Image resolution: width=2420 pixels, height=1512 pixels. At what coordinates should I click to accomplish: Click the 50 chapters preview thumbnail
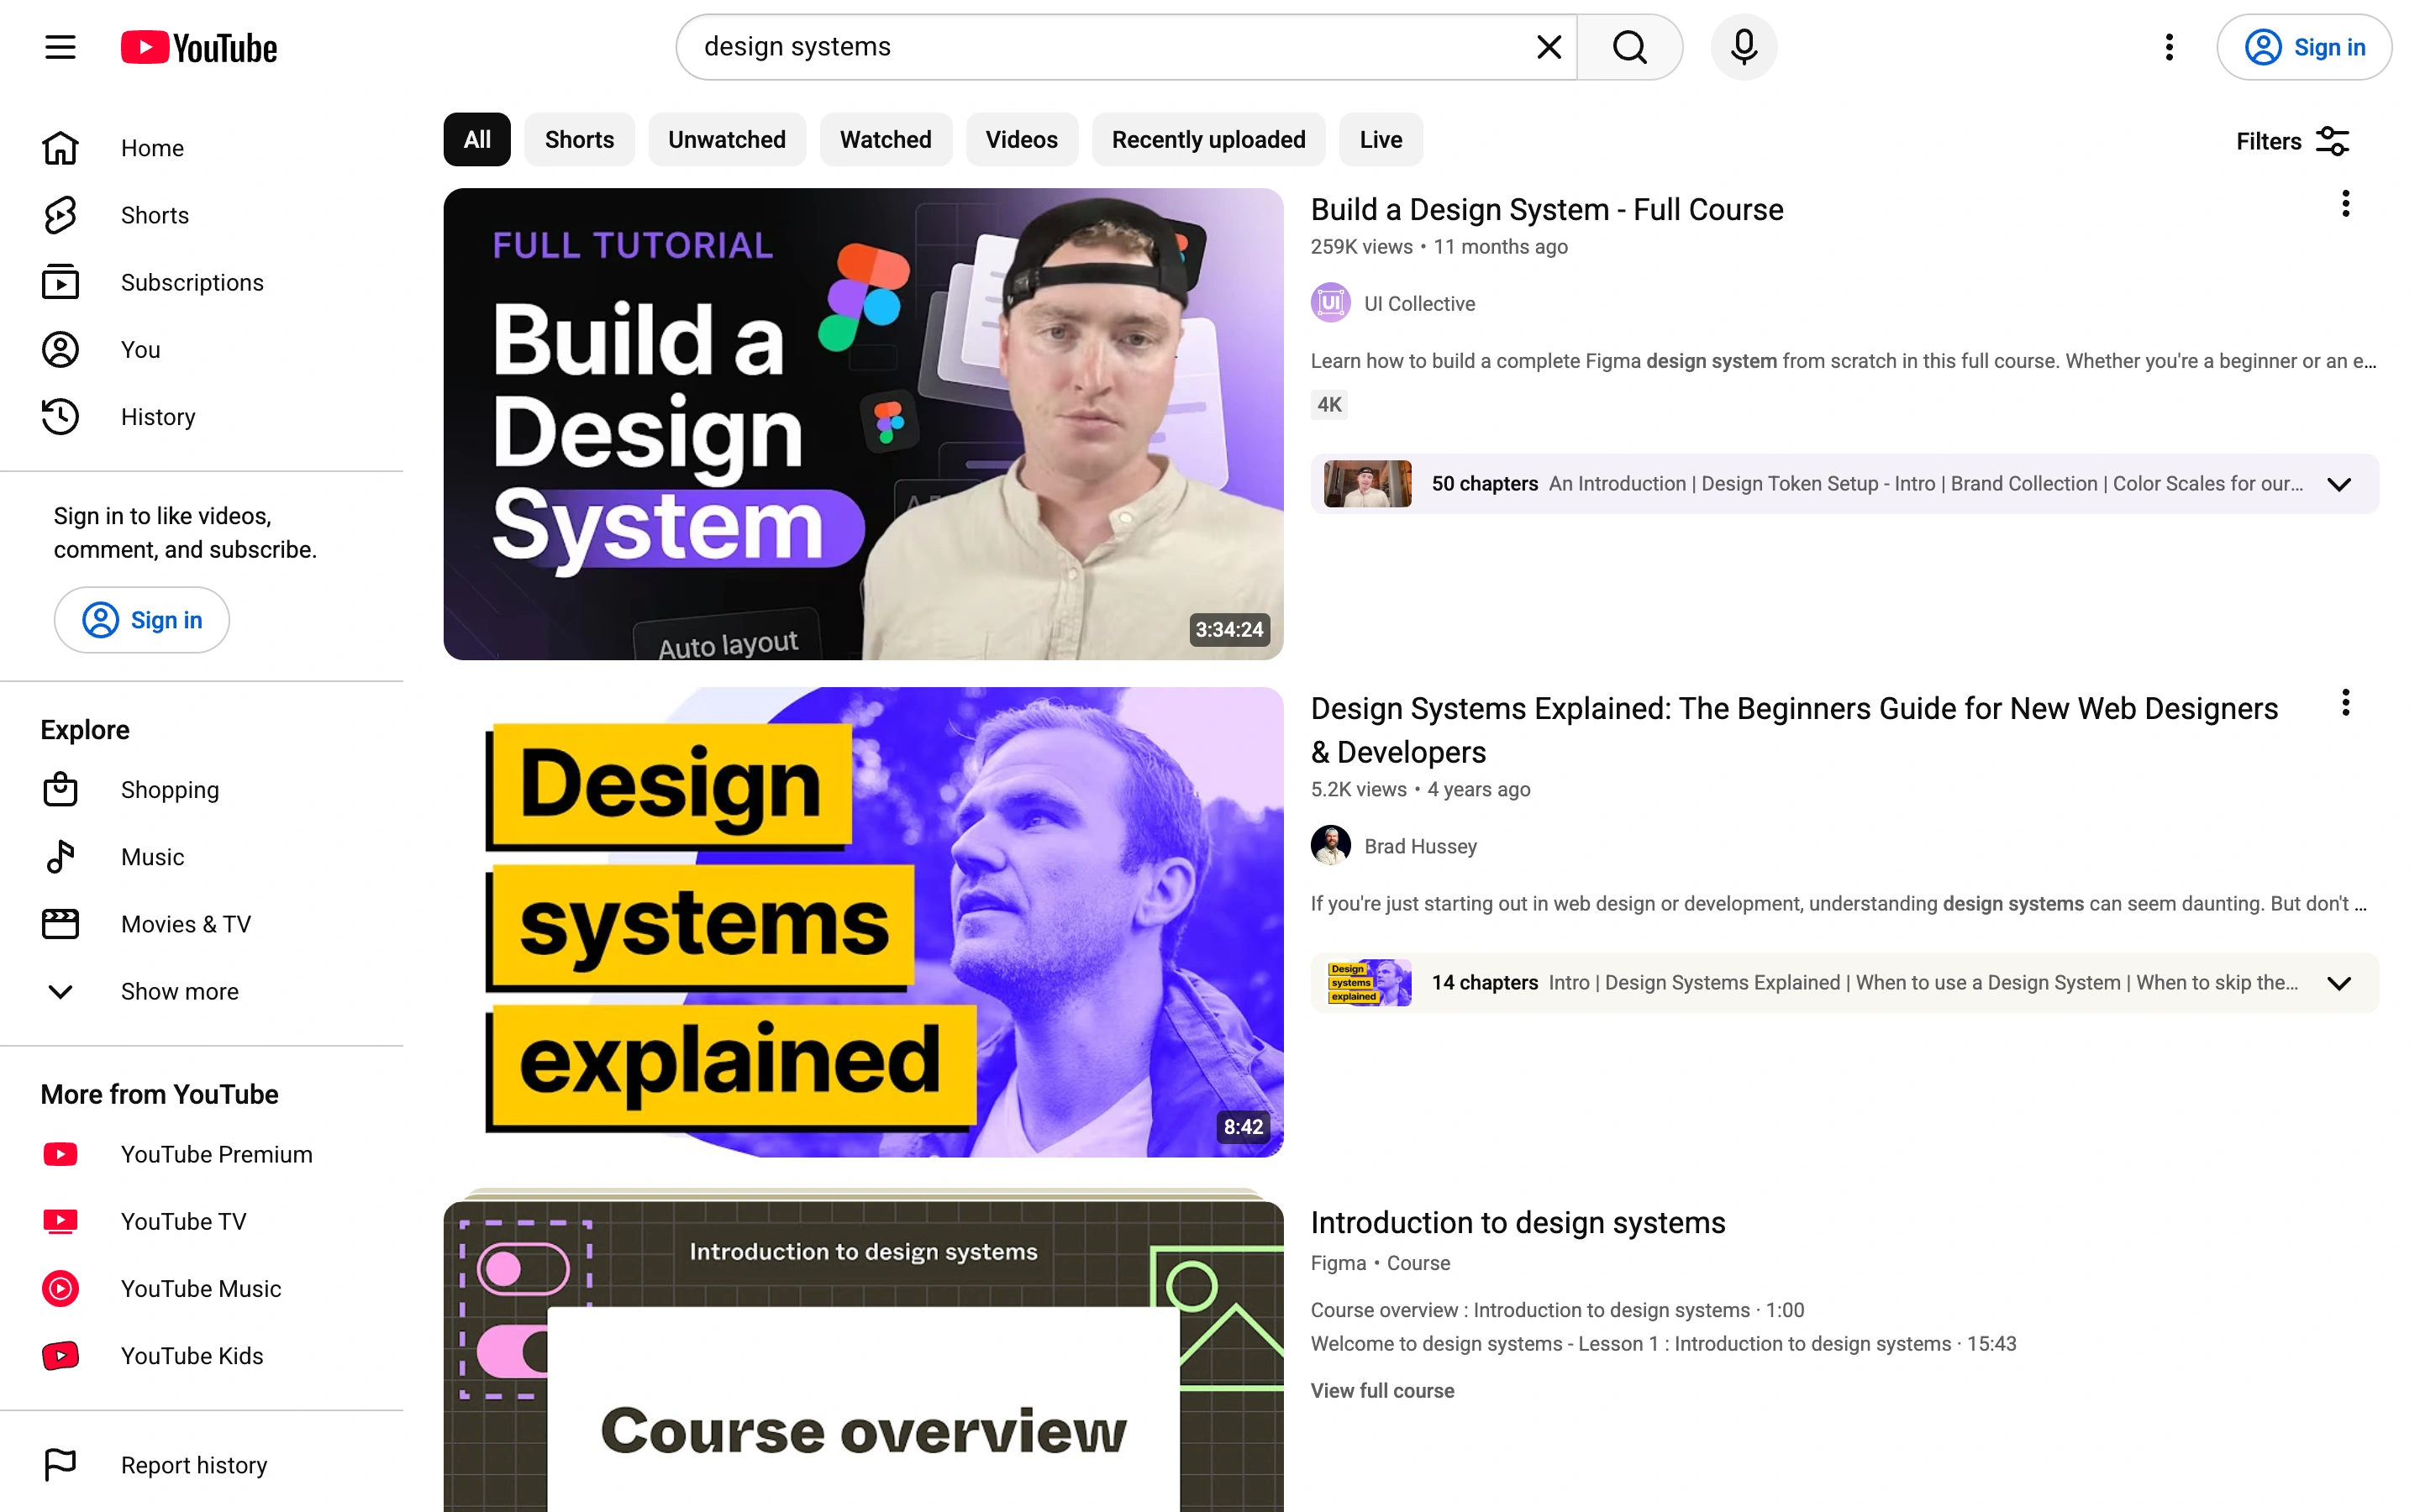click(1367, 484)
